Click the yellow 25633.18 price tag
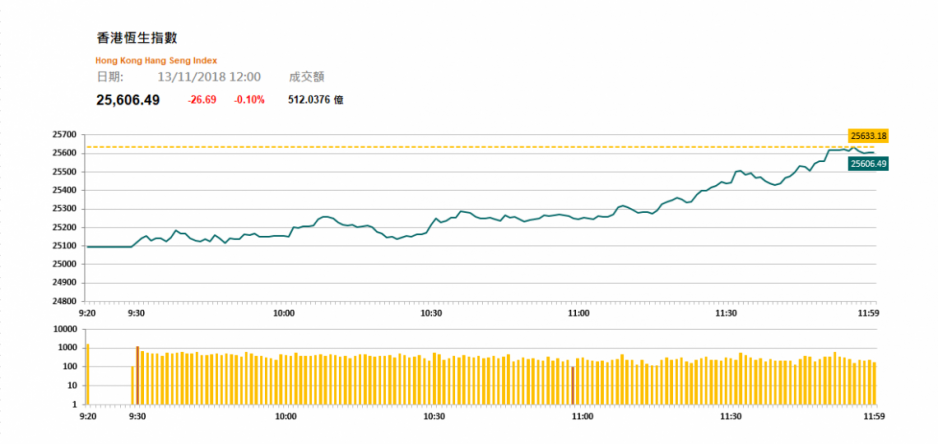This screenshot has height=444, width=938. (x=868, y=135)
